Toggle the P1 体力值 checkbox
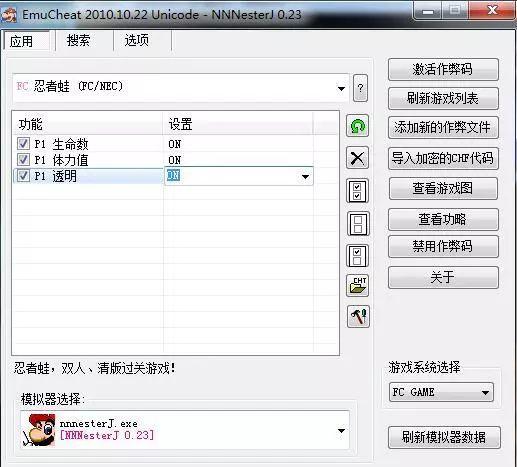517x467 pixels. pyautogui.click(x=23, y=159)
